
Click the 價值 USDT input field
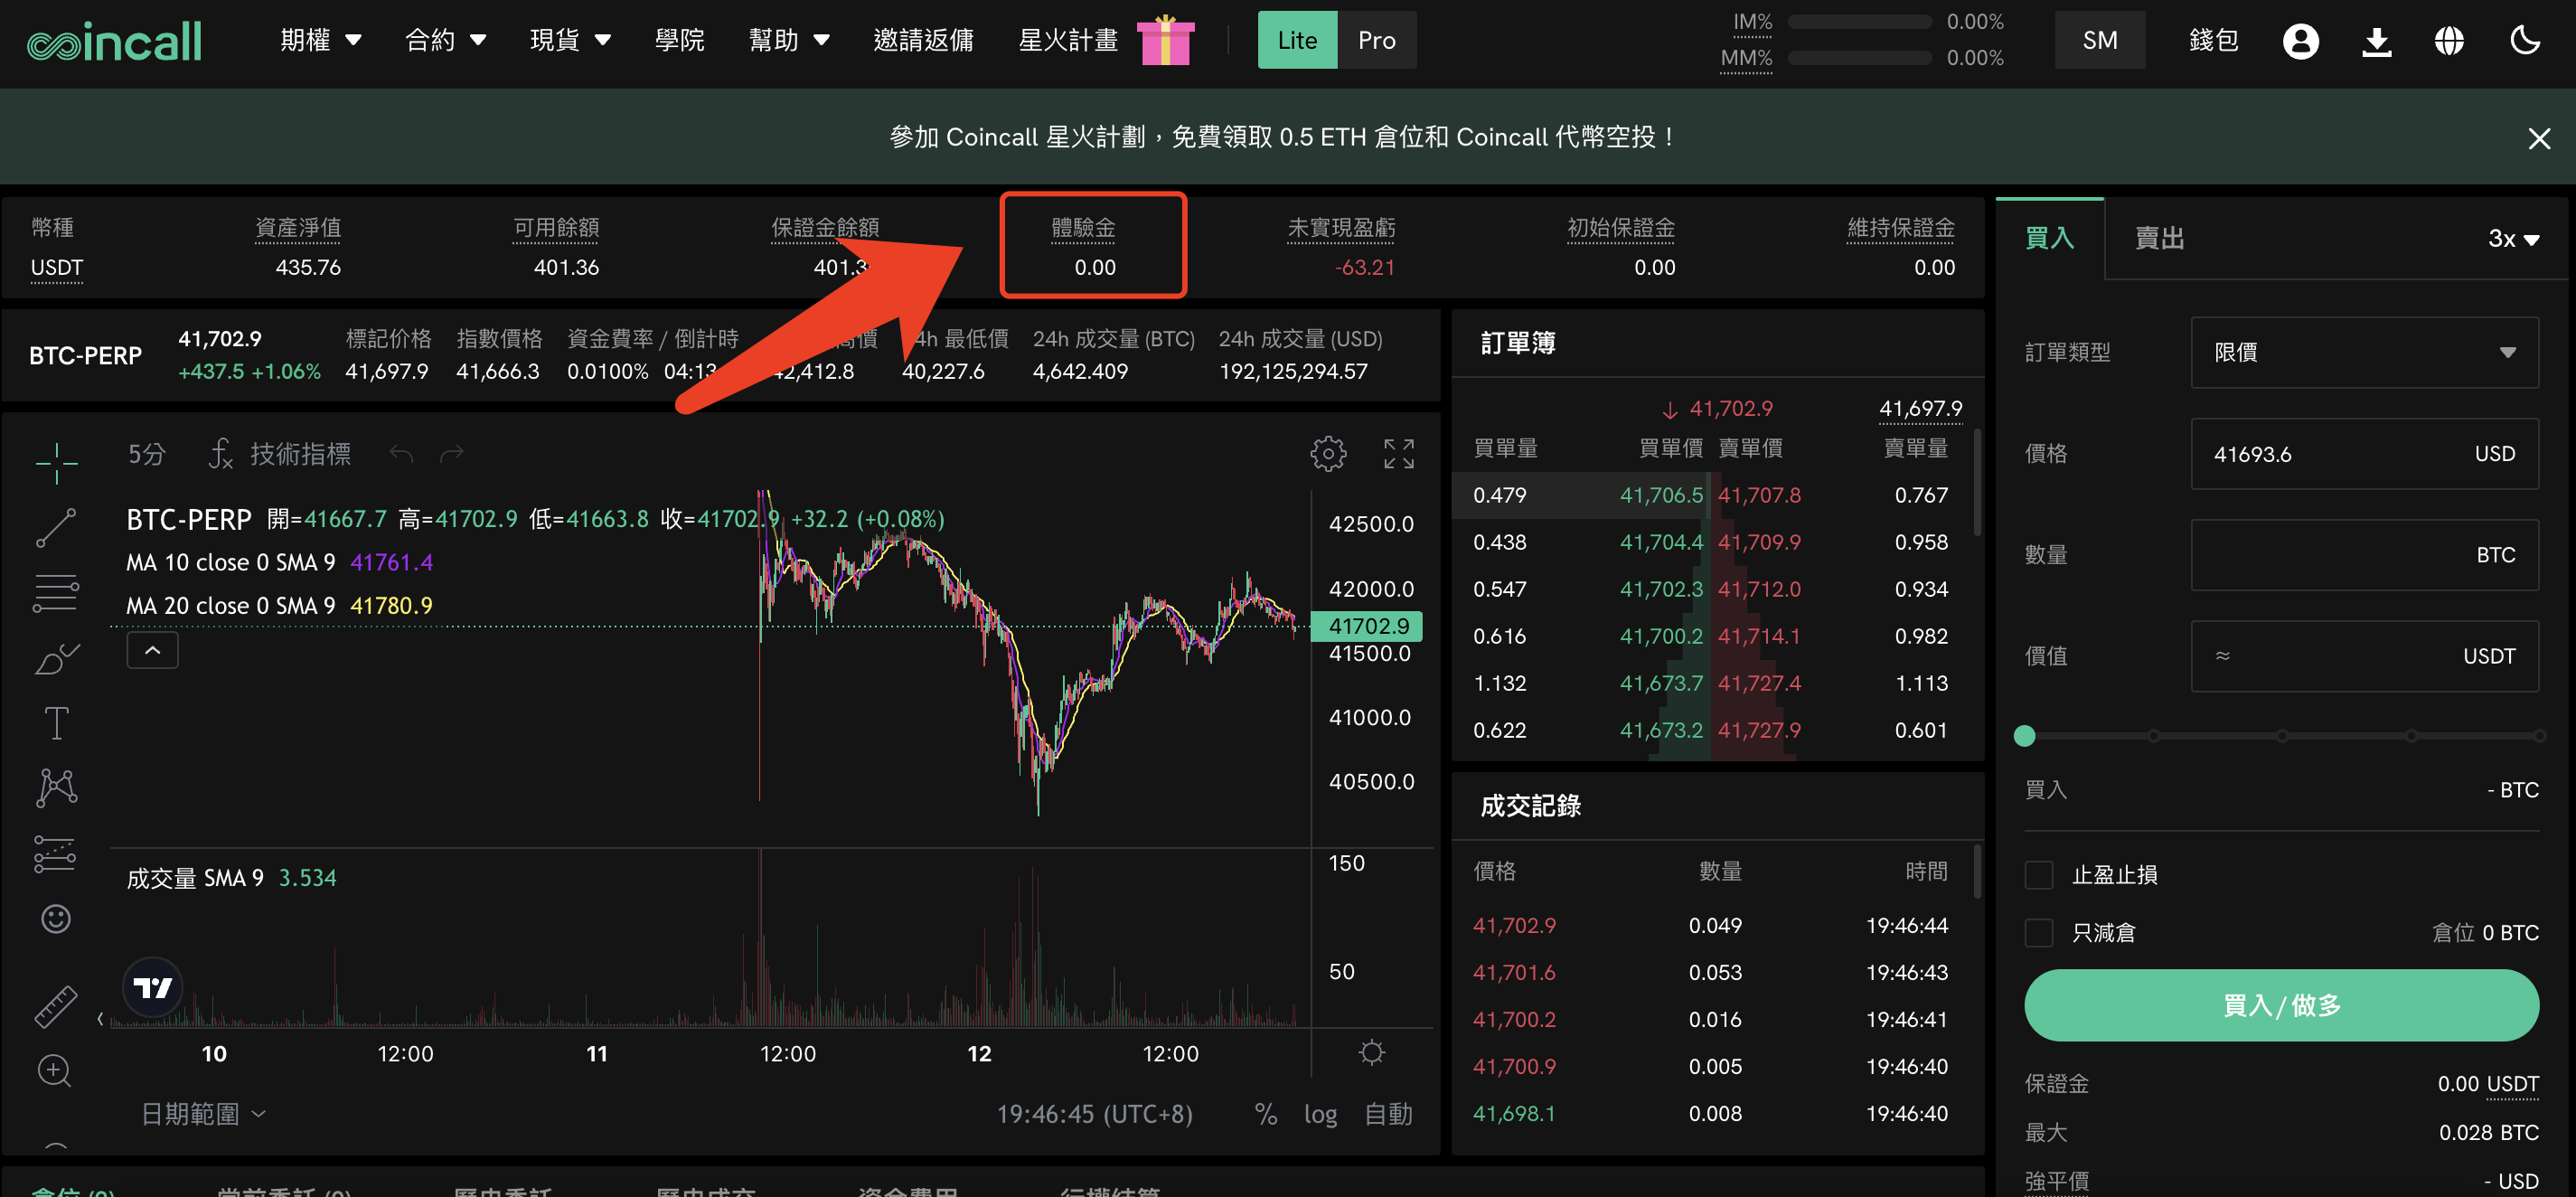(x=2364, y=656)
